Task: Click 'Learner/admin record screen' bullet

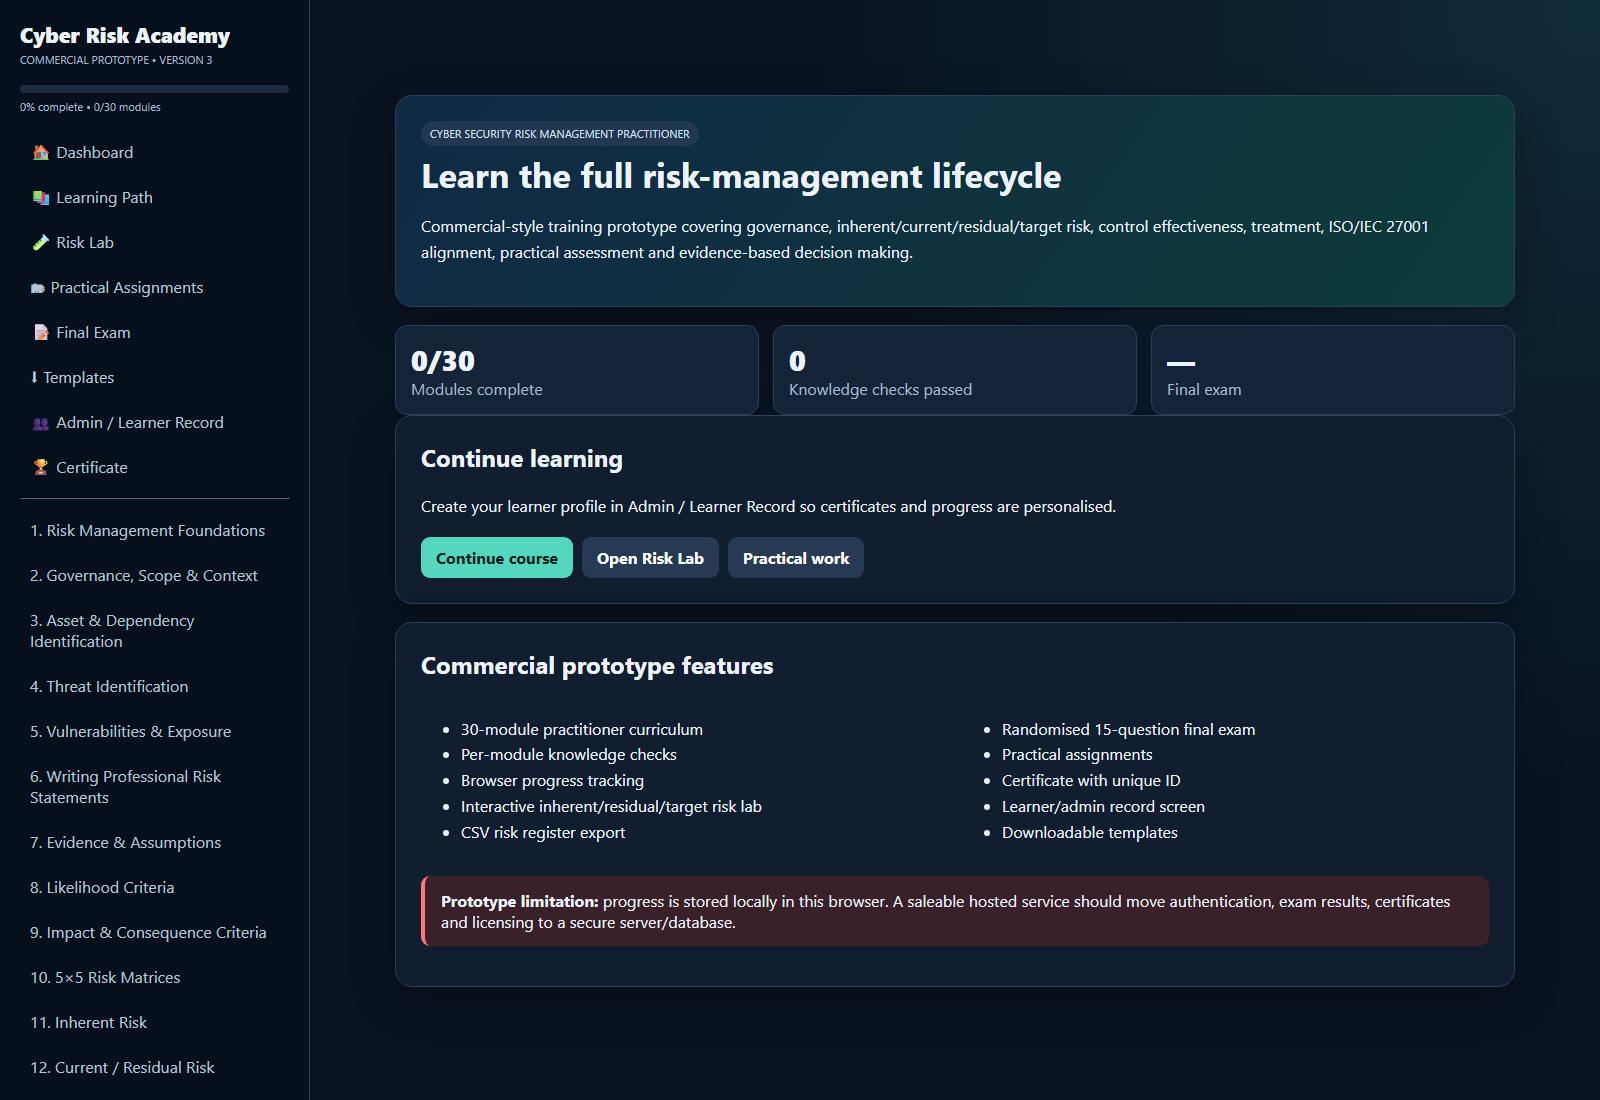Action: pos(1103,807)
